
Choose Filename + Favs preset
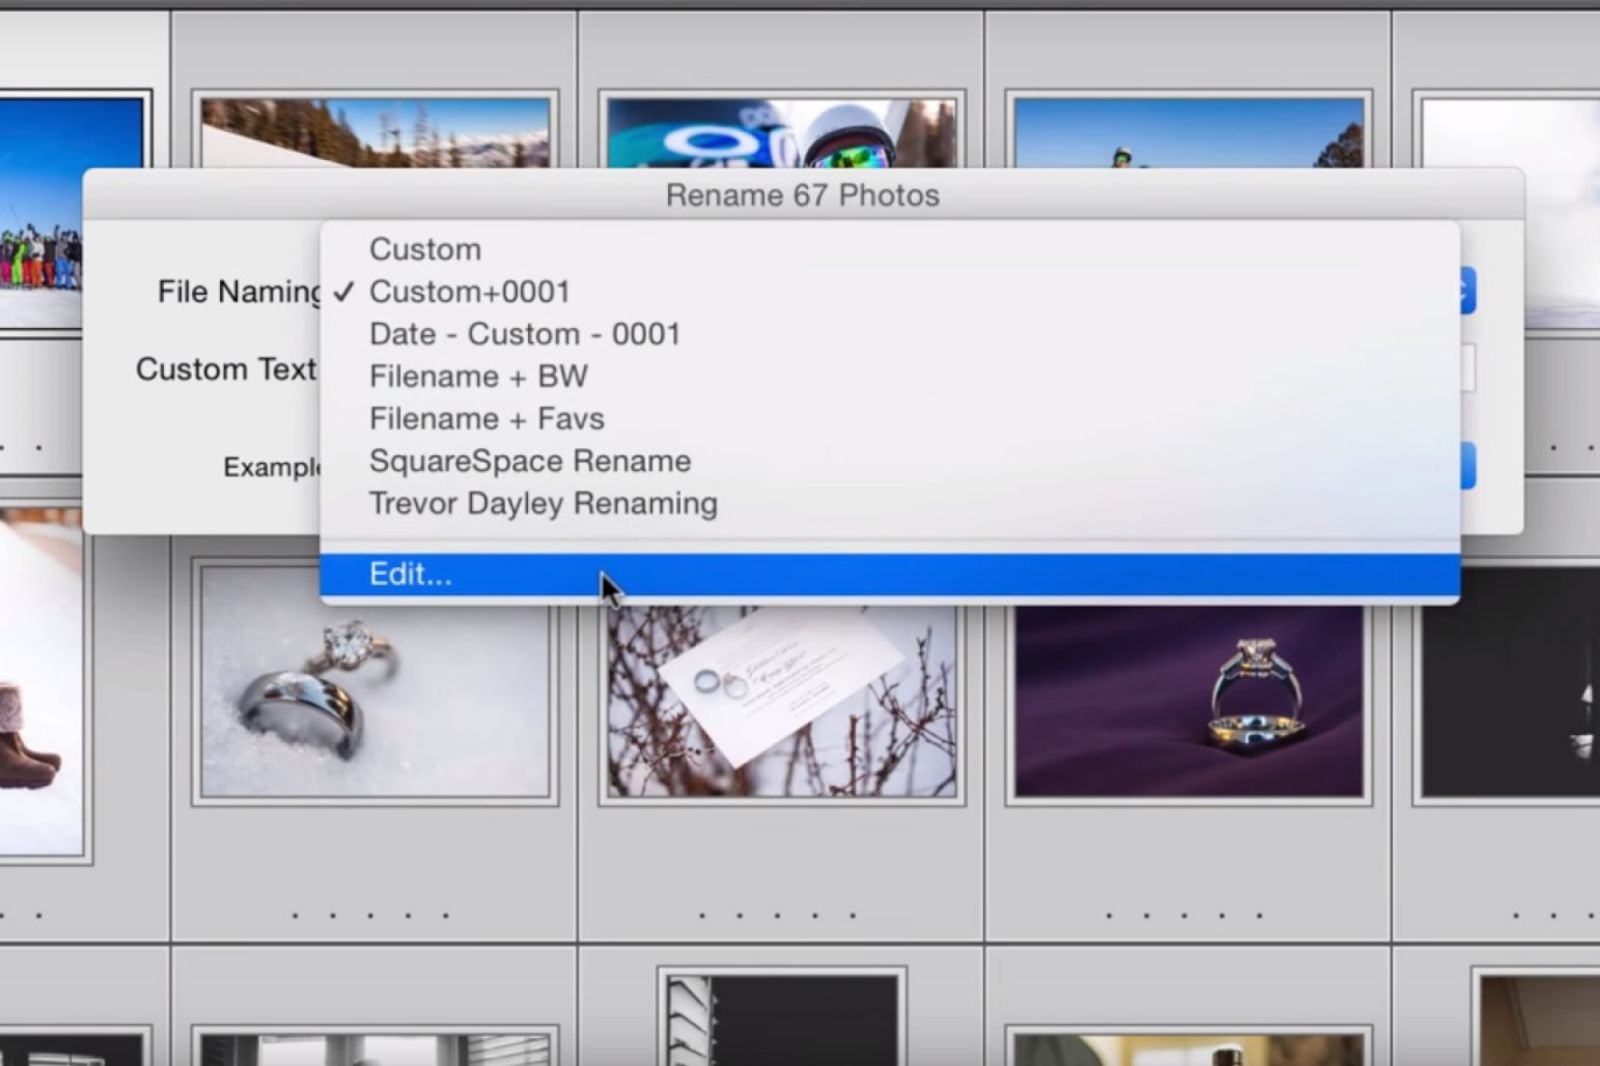(x=486, y=419)
